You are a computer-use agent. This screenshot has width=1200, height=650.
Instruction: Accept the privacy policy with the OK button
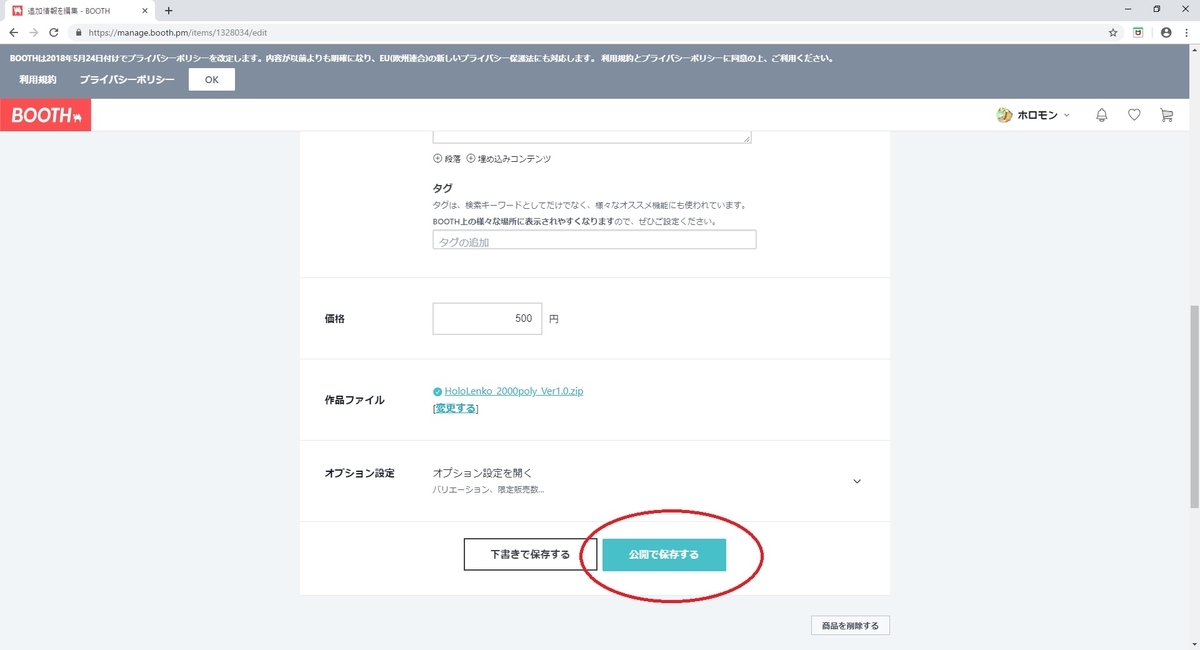(211, 79)
